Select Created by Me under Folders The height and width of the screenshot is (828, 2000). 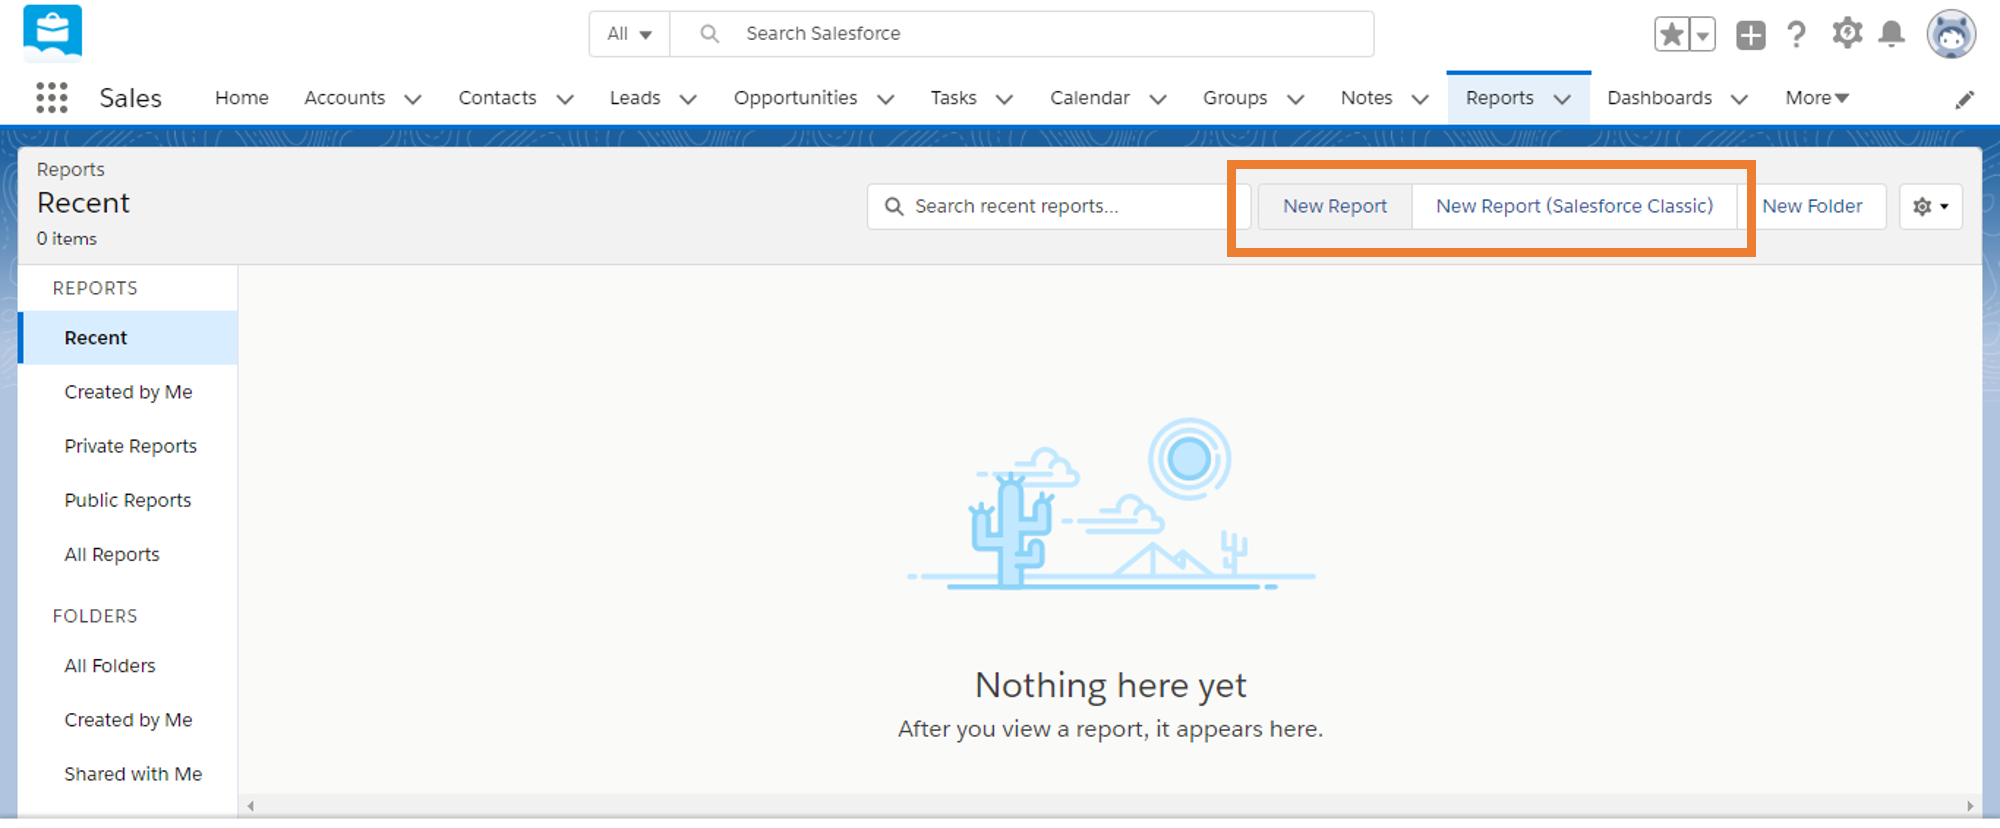(128, 720)
